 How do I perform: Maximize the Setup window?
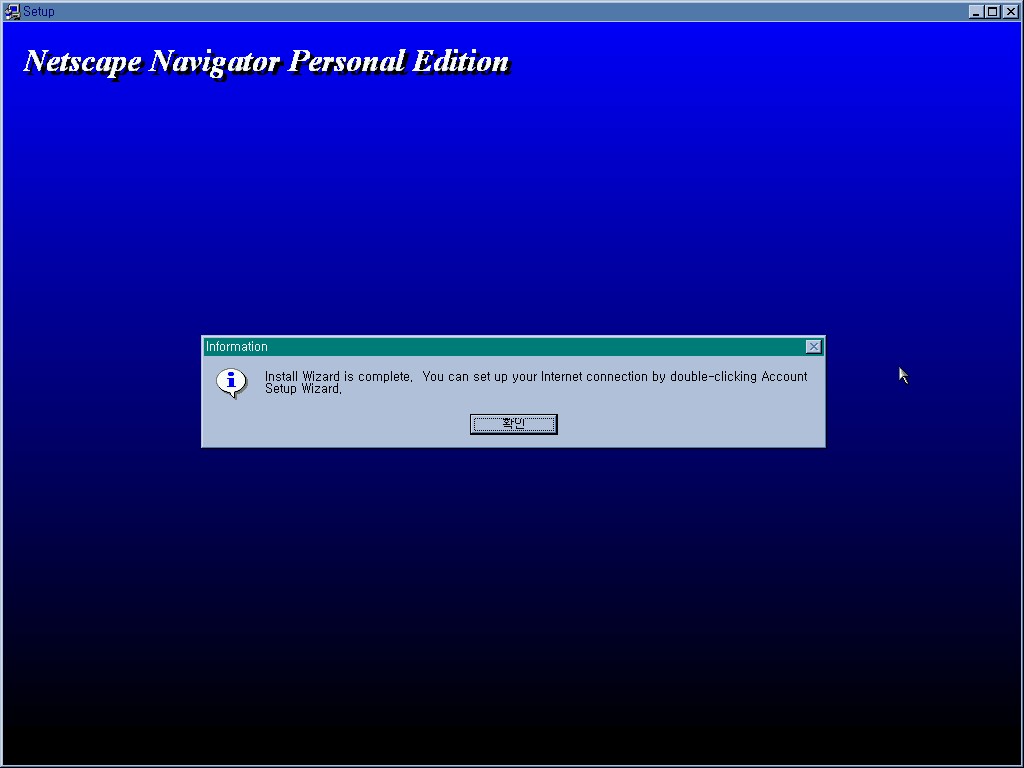coord(993,11)
